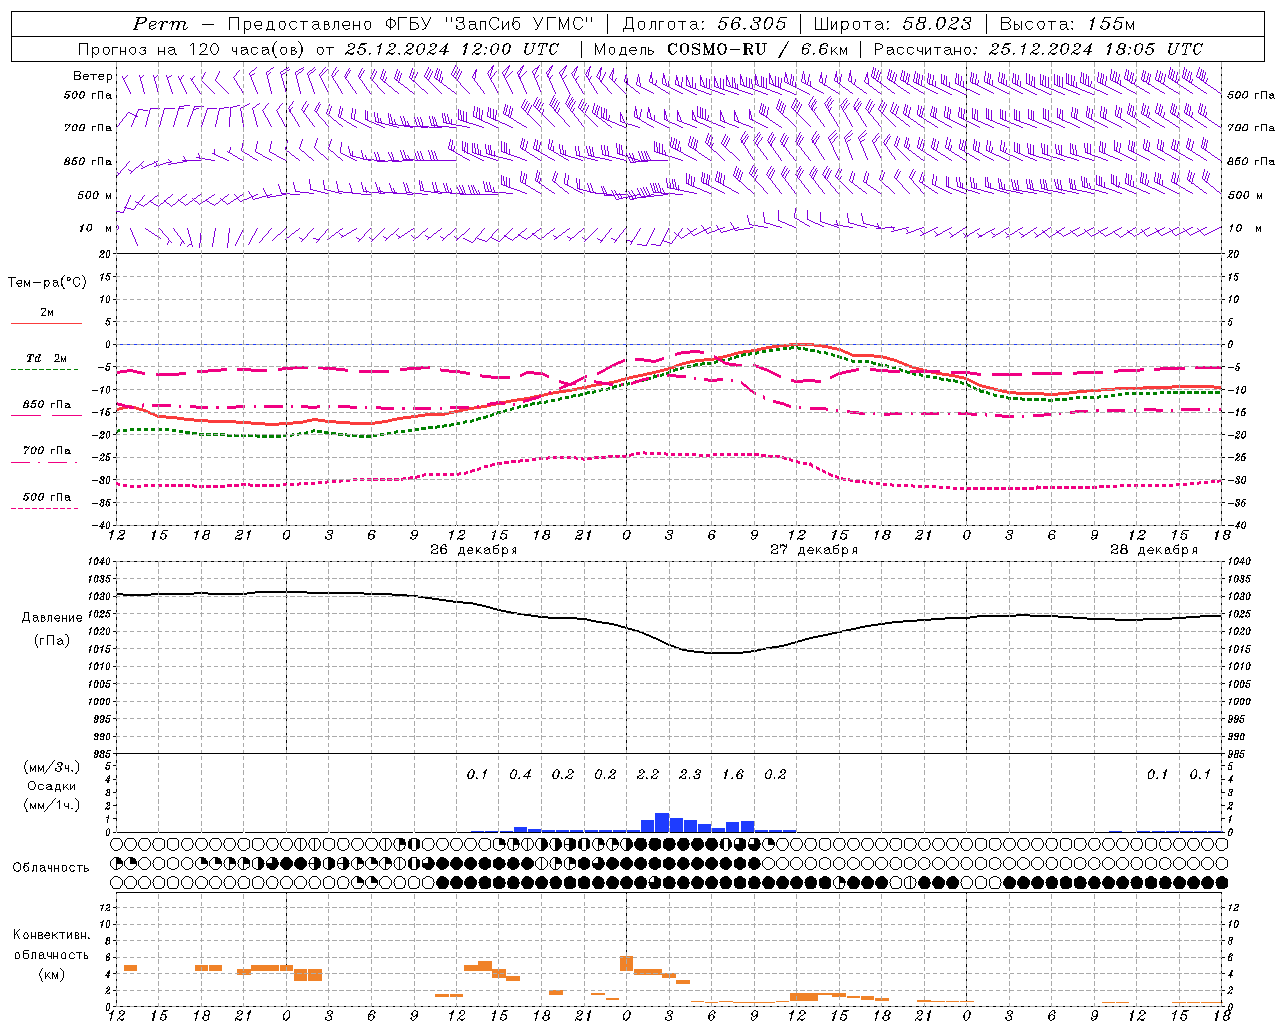1280x1024 pixels.
Task: Click "Прогноз на 120 часа(ов)" forecast text
Action: click(x=192, y=49)
